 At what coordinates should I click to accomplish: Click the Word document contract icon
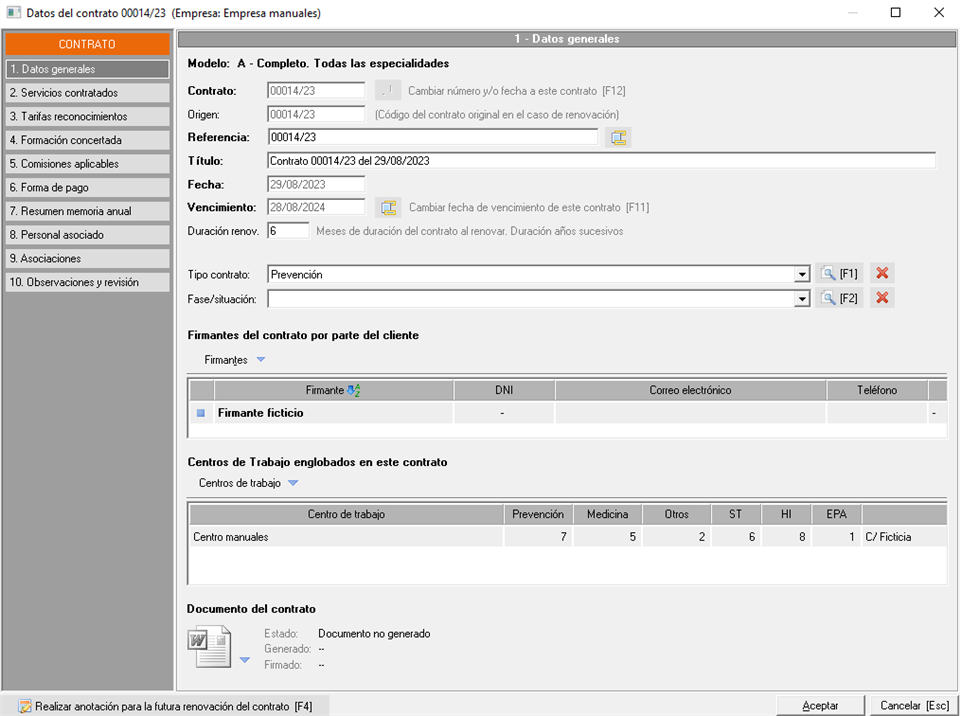pos(209,647)
